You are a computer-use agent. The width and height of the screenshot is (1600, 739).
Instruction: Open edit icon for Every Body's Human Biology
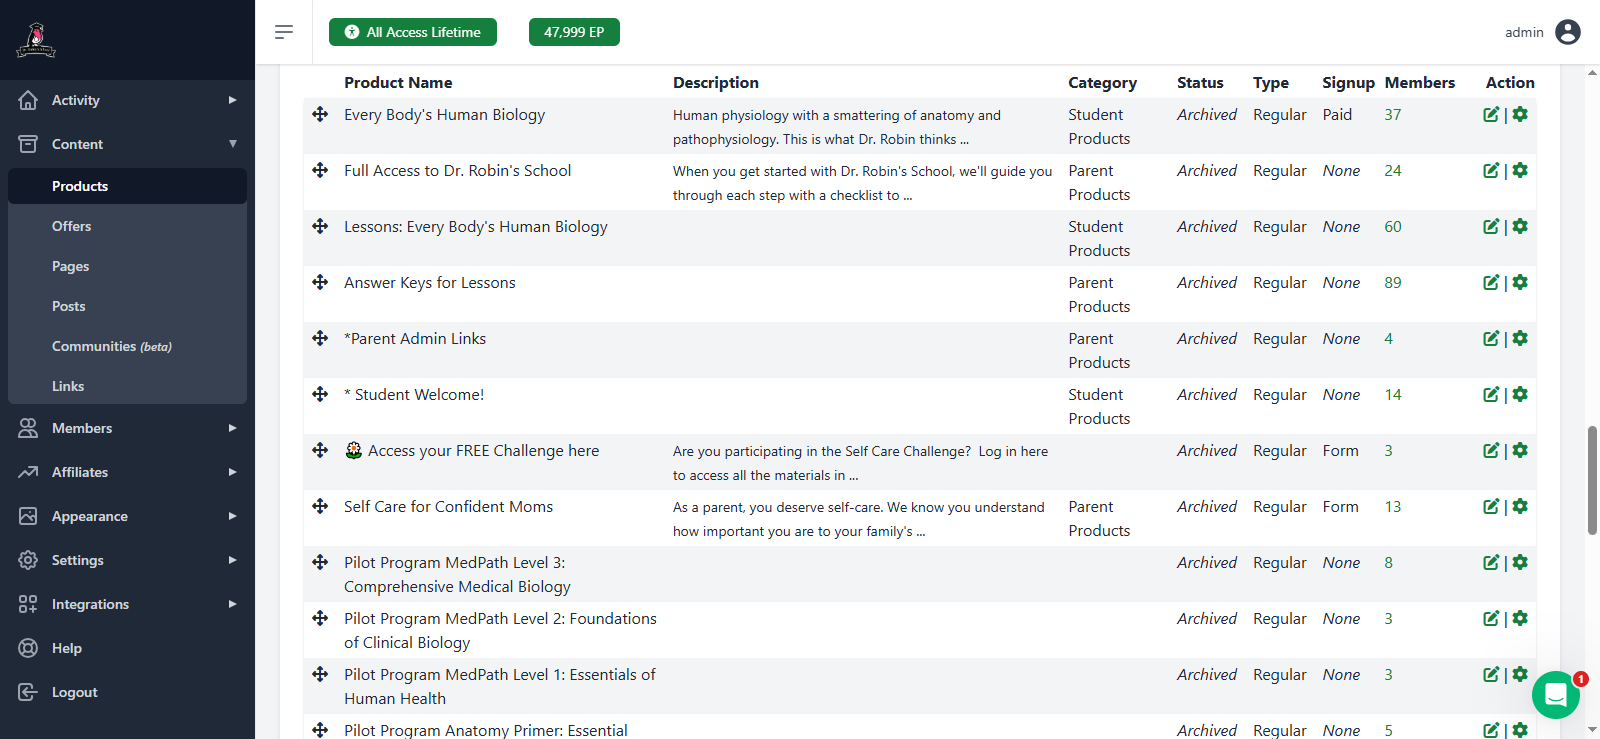[1491, 115]
